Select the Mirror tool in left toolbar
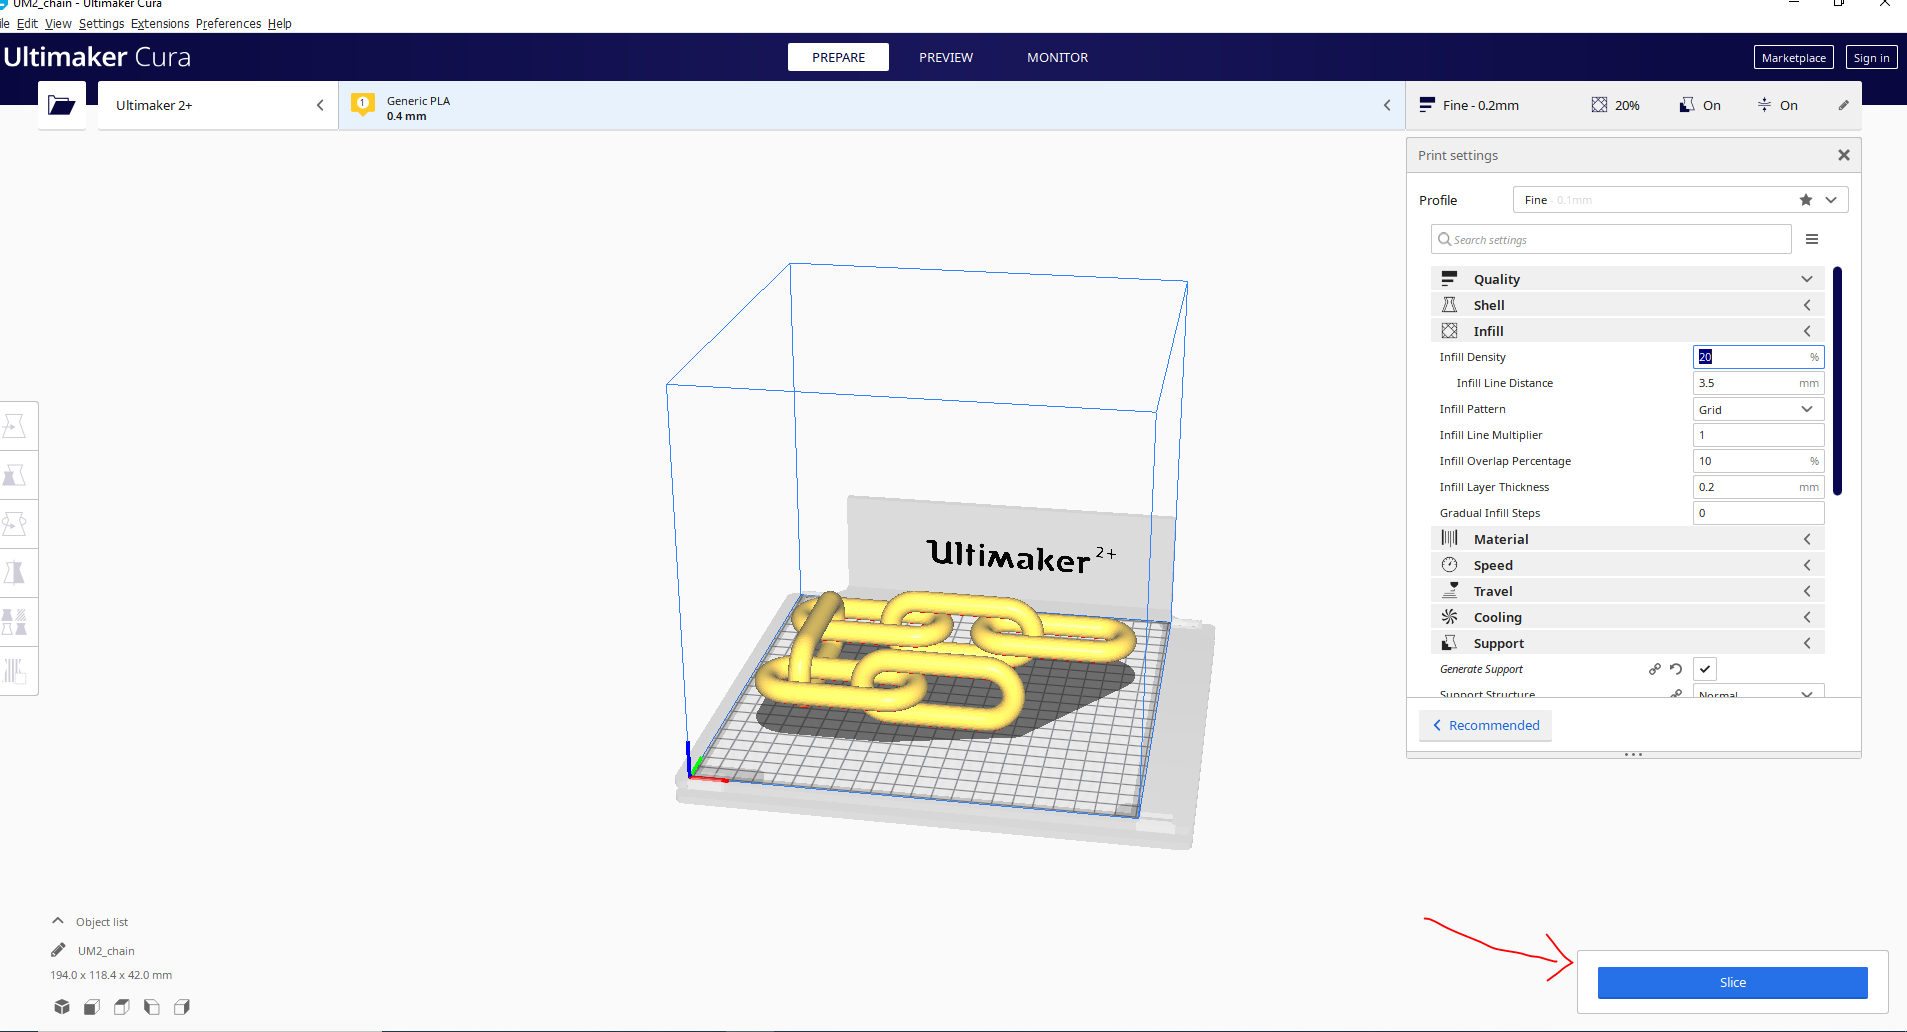Screen dimensions: 1907x1032 pyautogui.click(x=15, y=573)
